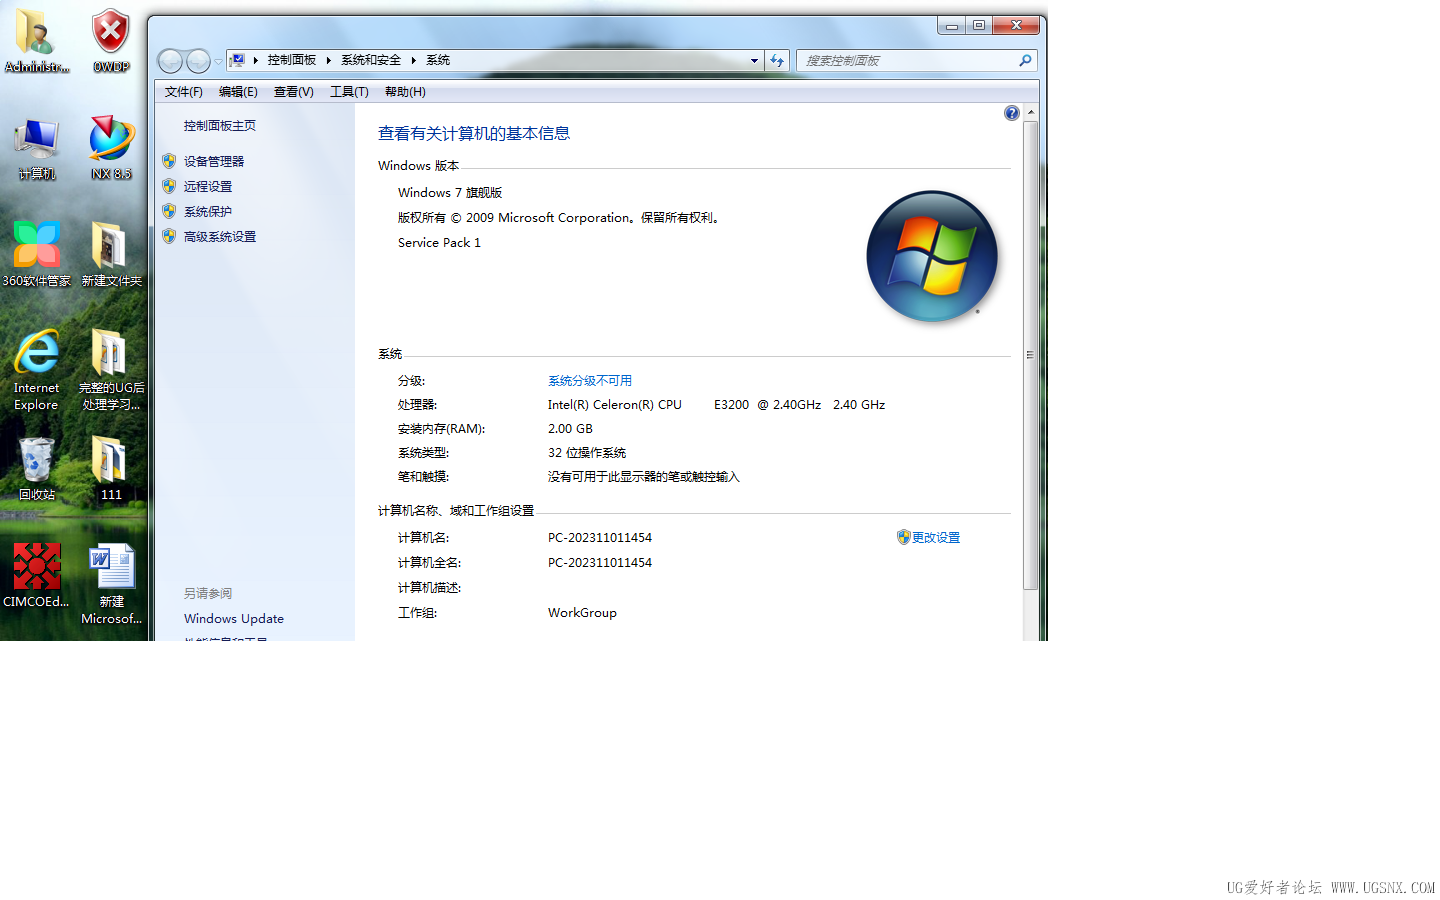The width and height of the screenshot is (1440, 900).
Task: Click 系统和安全 in the breadcrumb path
Action: click(x=371, y=61)
